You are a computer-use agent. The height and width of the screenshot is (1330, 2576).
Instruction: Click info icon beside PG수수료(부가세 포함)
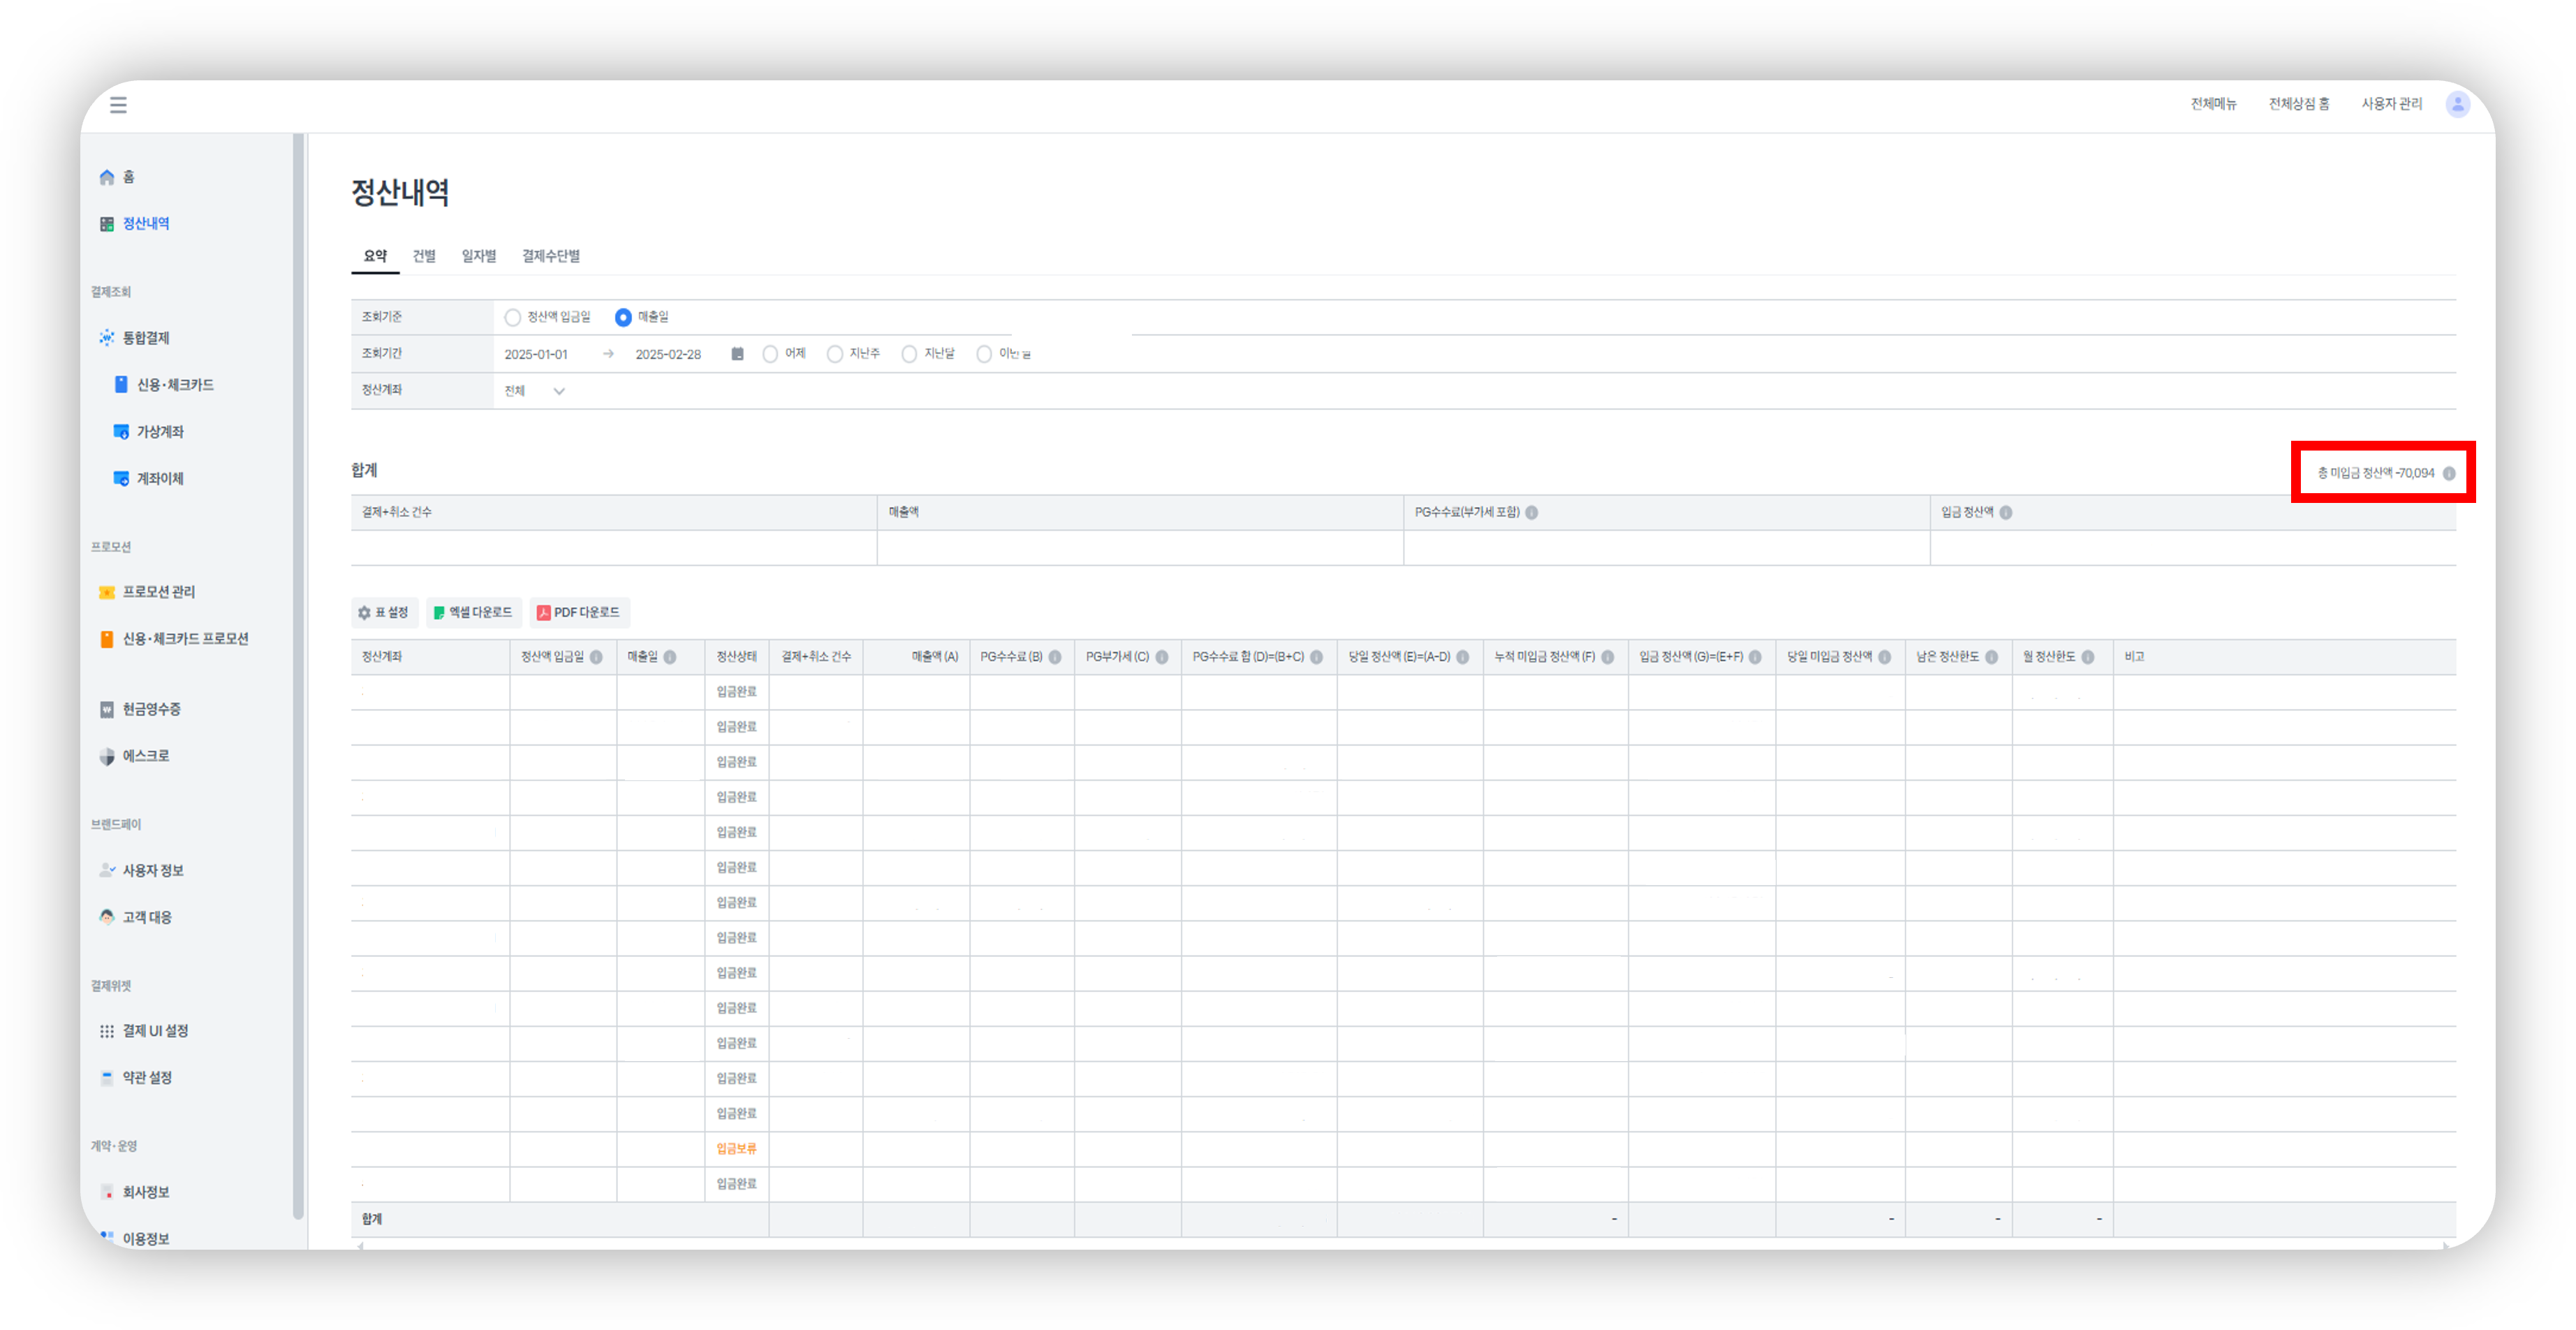[1532, 513]
